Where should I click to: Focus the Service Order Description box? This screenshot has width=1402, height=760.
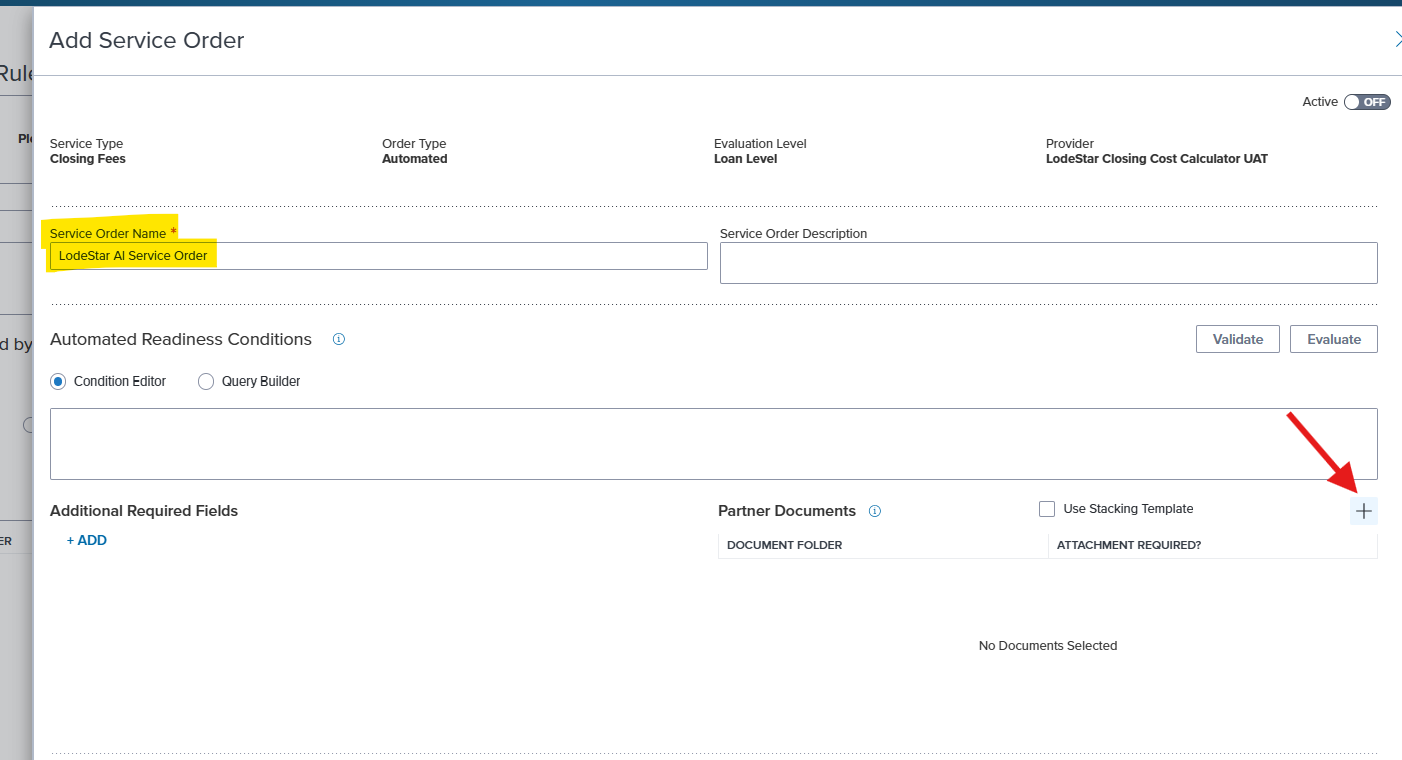tap(1049, 263)
